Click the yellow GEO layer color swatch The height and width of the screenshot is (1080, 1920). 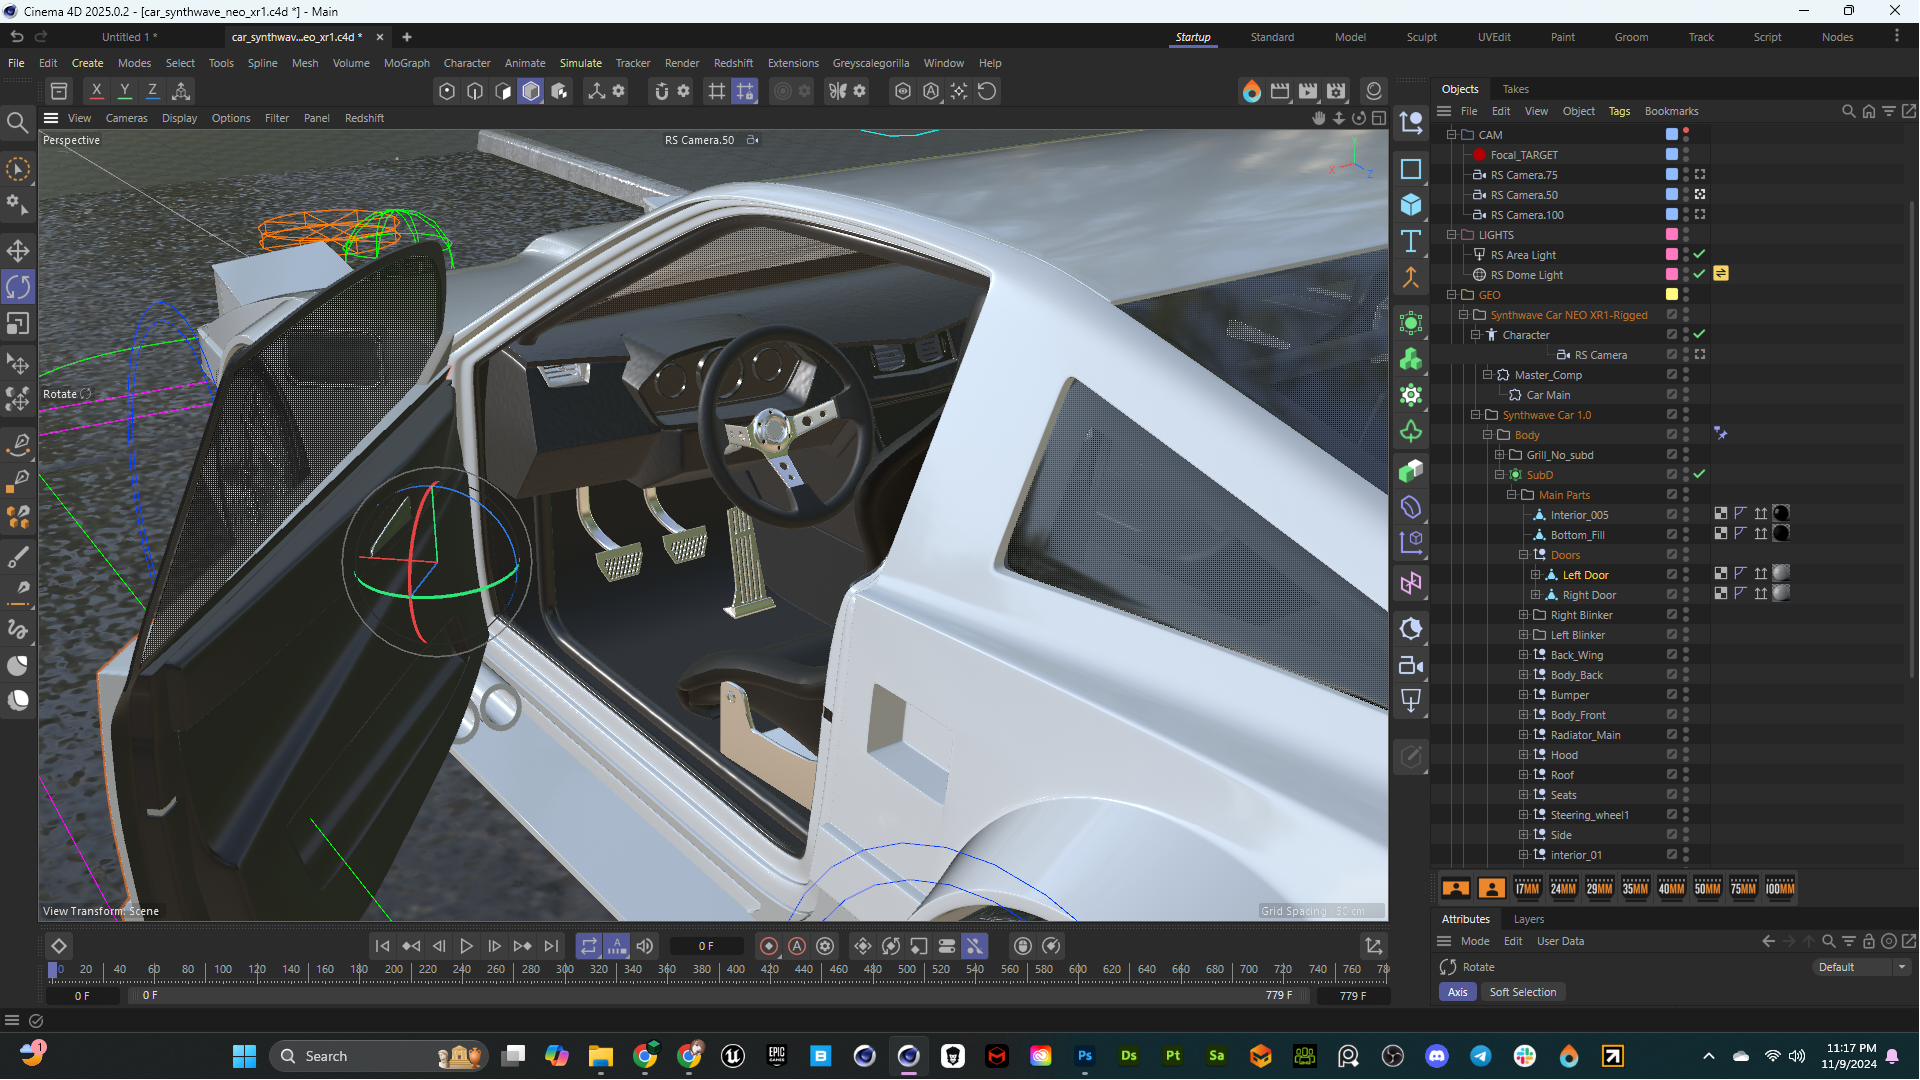pos(1671,295)
